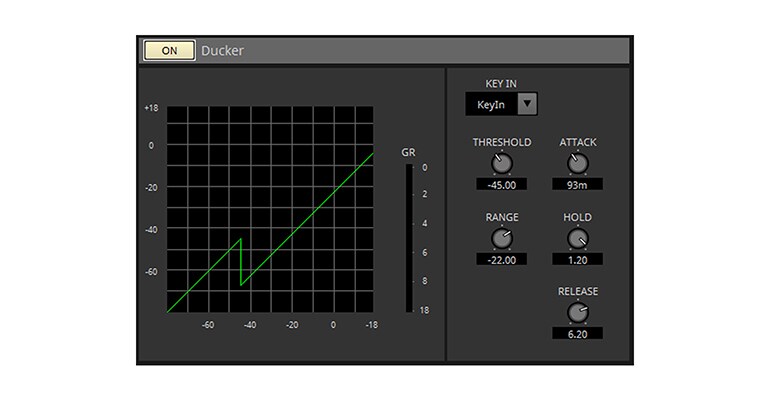Select the RANGE knob
Image resolution: width=770 pixels, height=400 pixels.
(501, 238)
